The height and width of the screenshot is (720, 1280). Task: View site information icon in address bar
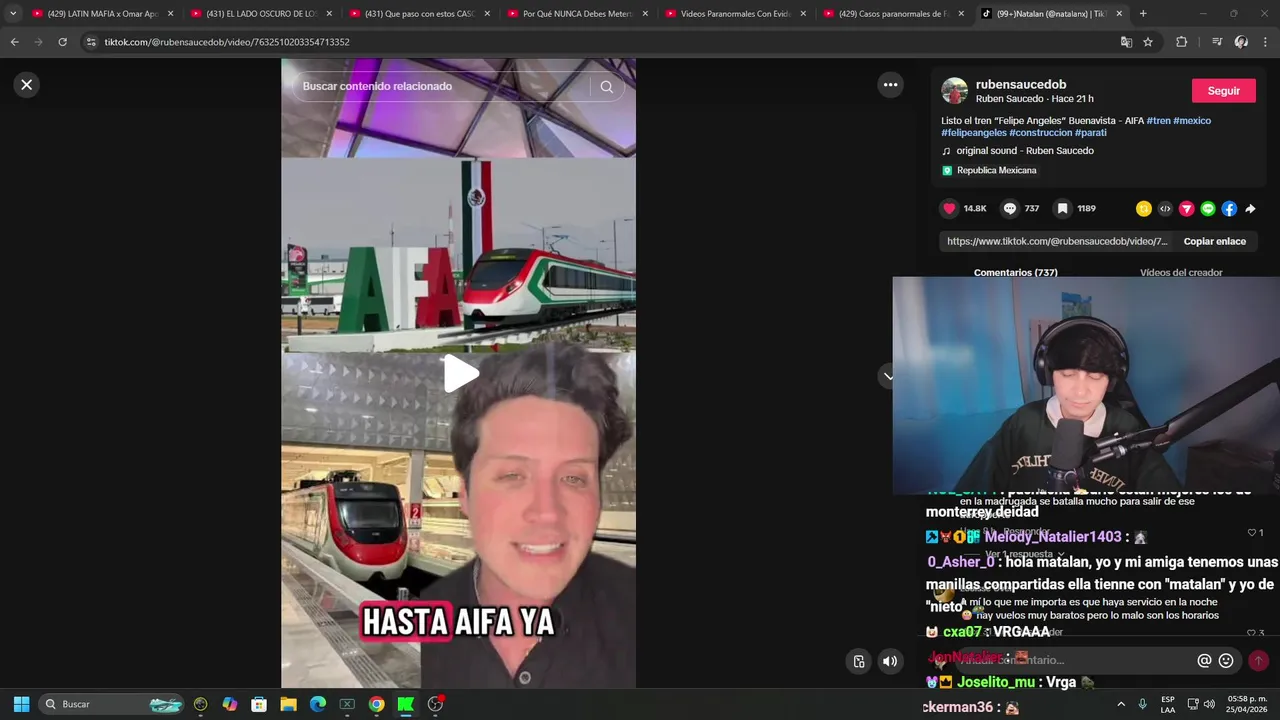[91, 42]
